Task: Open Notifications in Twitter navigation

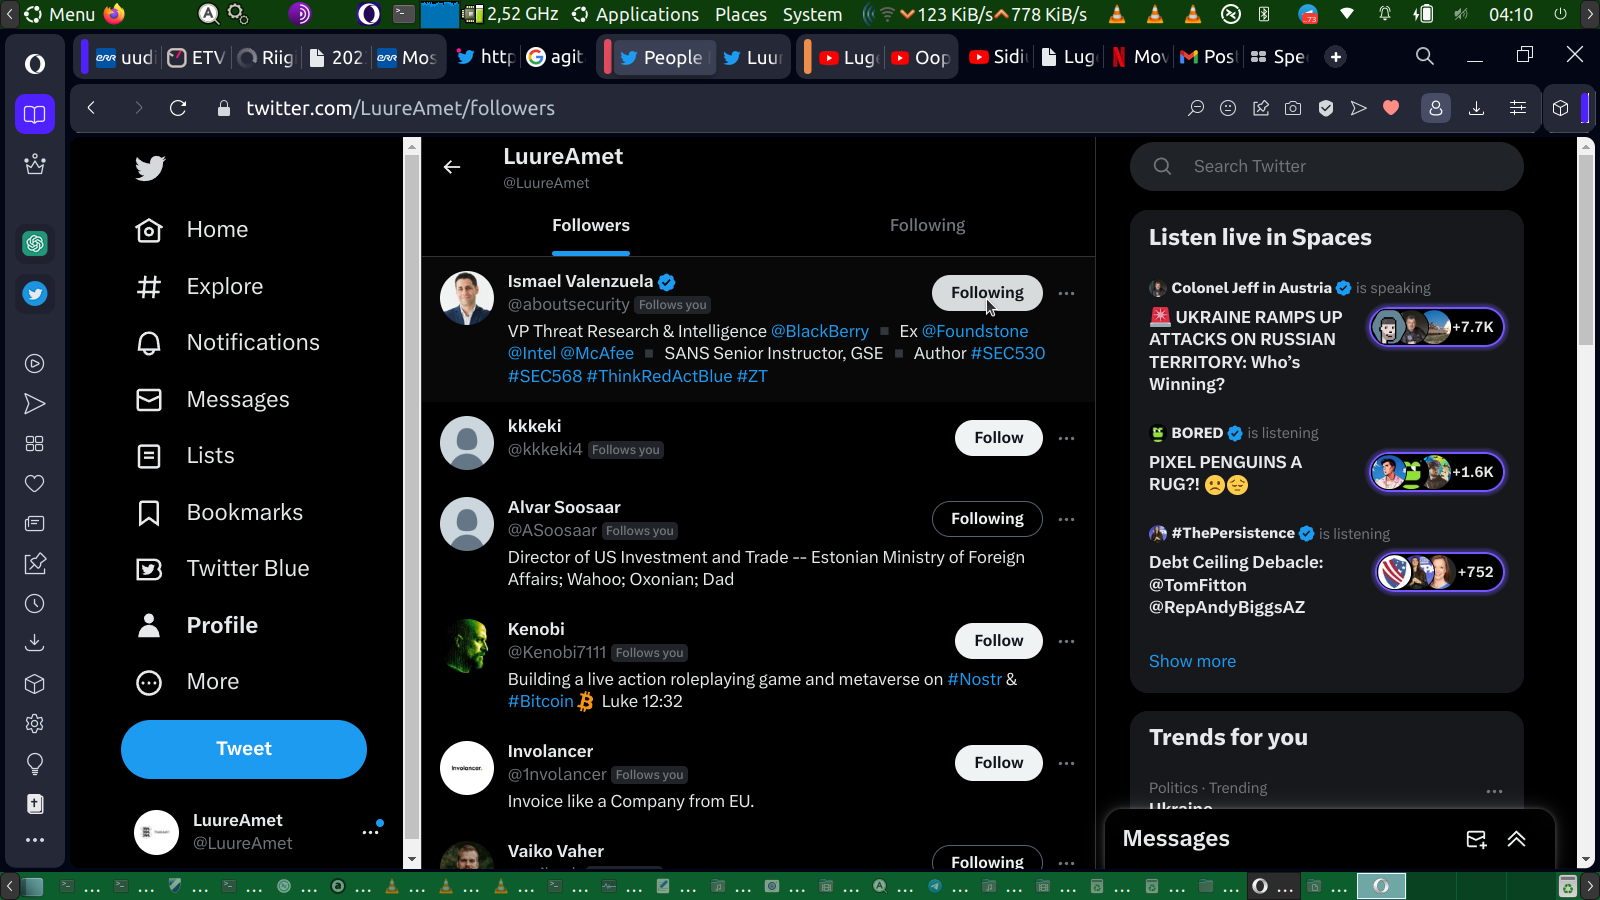Action: click(229, 343)
